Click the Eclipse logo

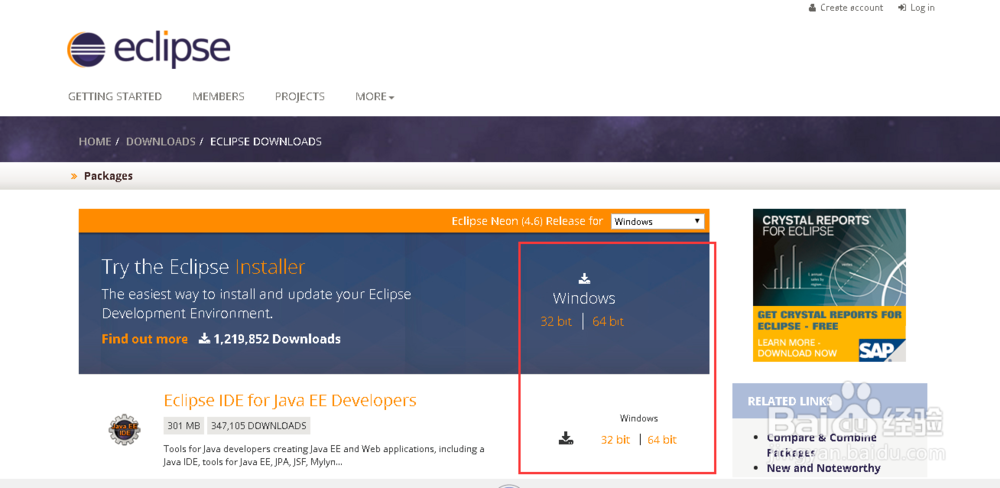149,50
